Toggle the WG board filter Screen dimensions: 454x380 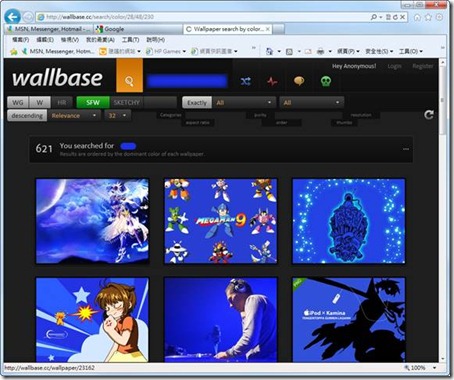(18, 102)
